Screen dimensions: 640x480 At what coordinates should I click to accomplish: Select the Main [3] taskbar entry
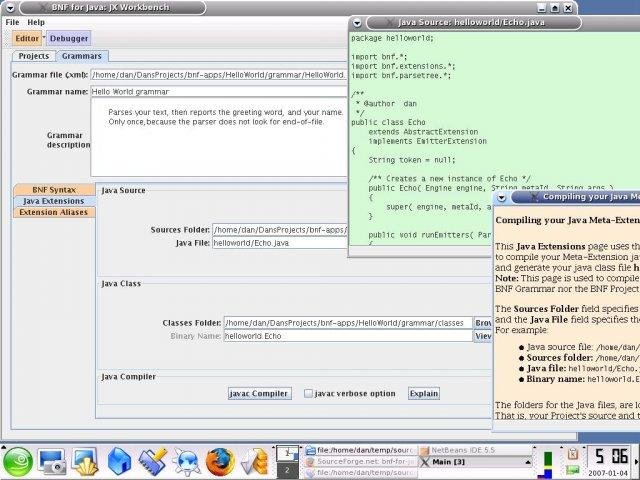pyautogui.click(x=476, y=462)
